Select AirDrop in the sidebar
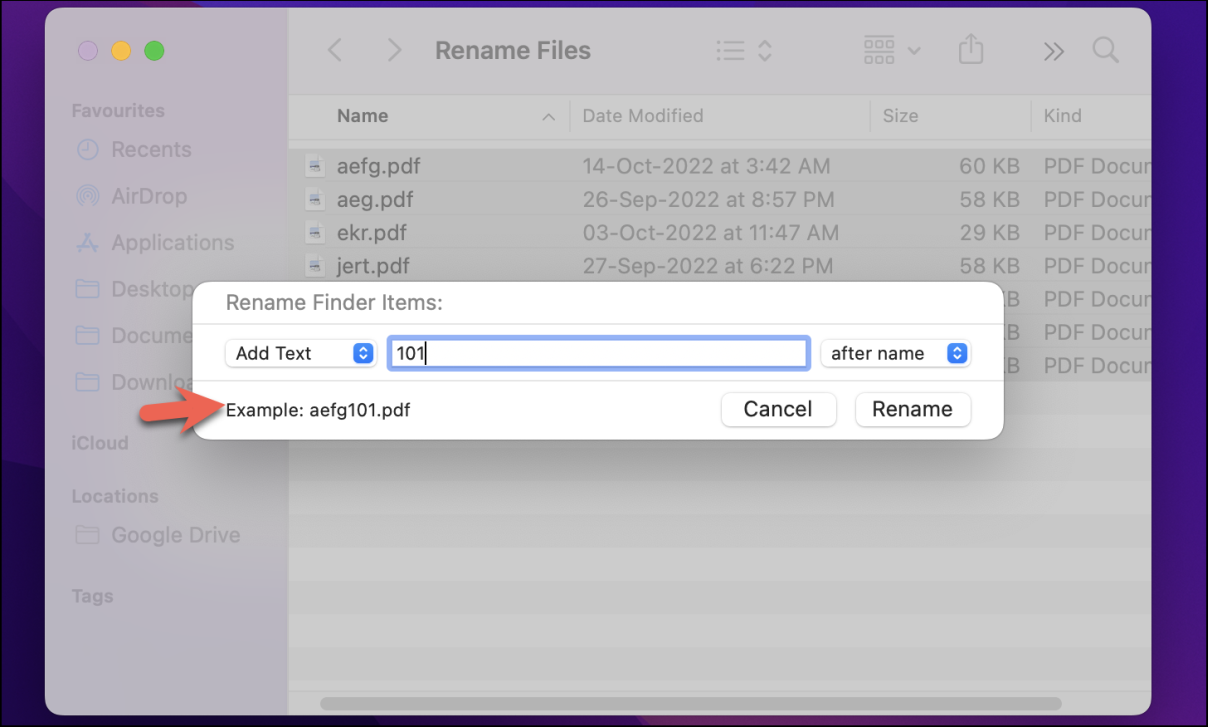The width and height of the screenshot is (1208, 727). pyautogui.click(x=149, y=196)
